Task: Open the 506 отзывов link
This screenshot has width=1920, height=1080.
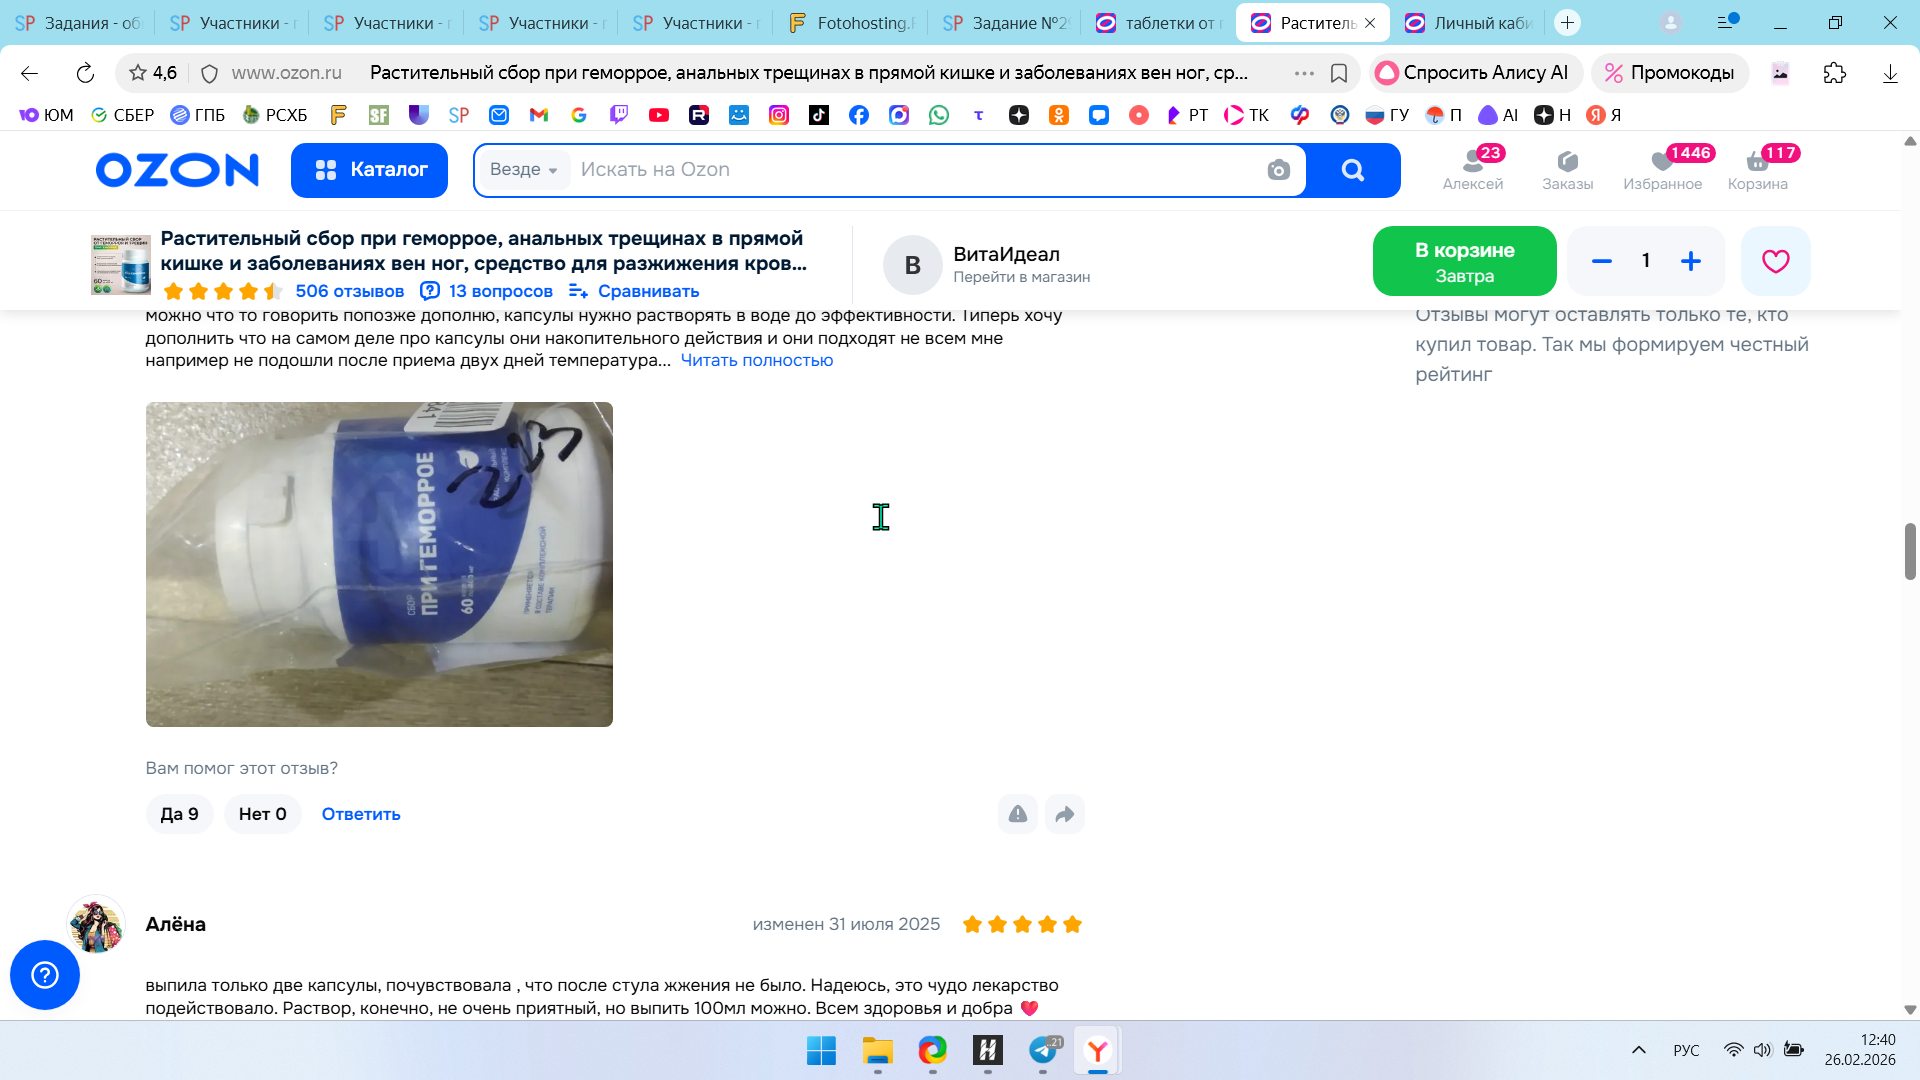Action: coord(349,291)
